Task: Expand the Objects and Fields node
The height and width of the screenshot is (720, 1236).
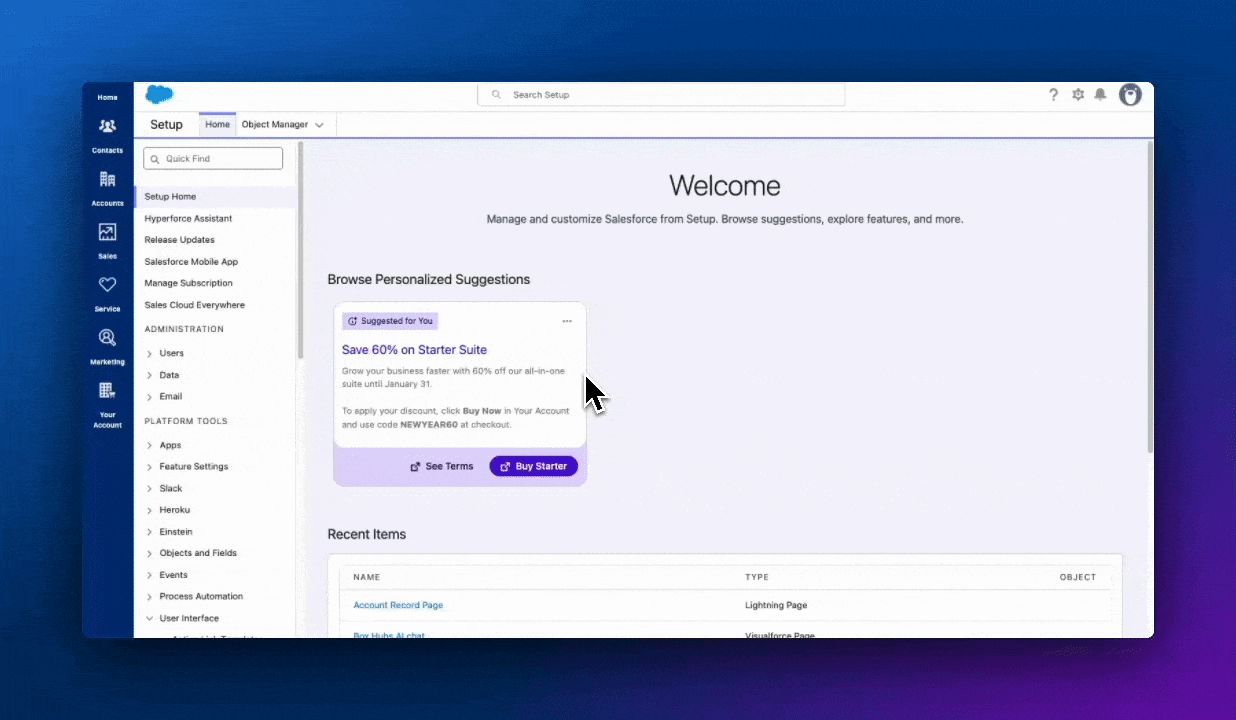Action: (x=149, y=554)
